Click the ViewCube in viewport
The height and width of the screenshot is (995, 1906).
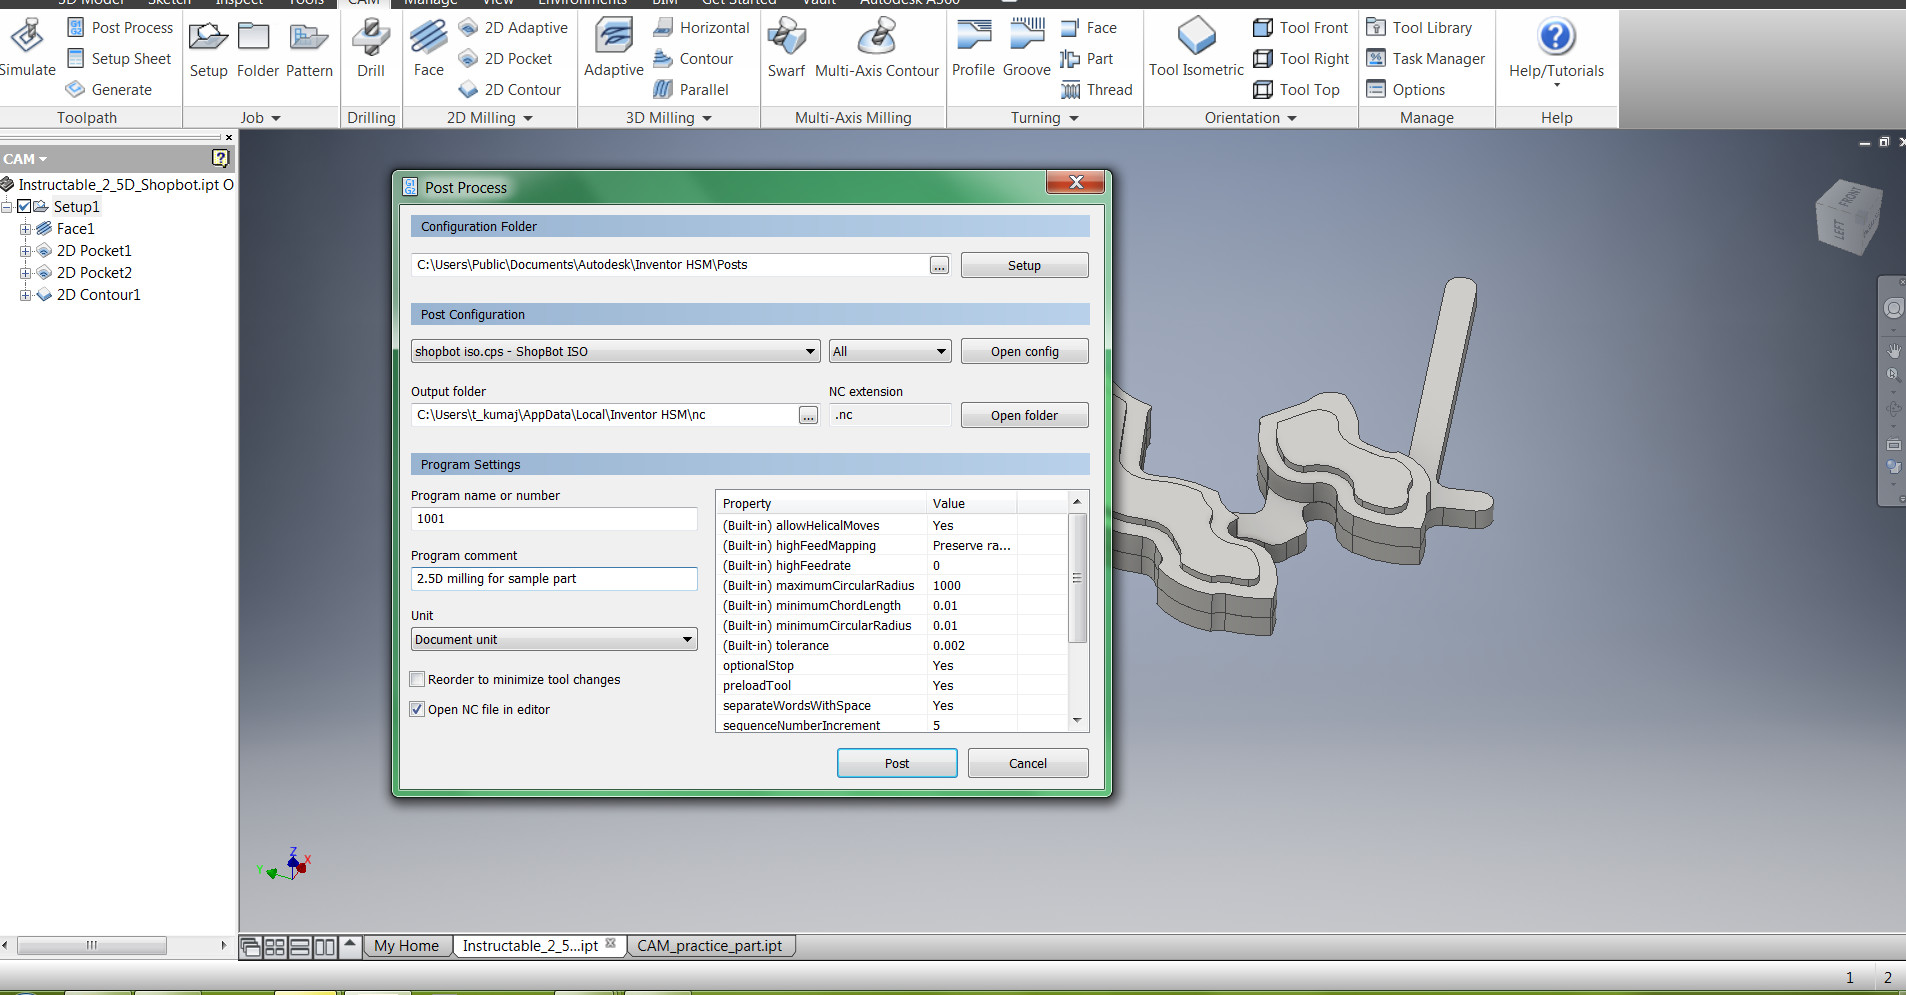pos(1849,216)
